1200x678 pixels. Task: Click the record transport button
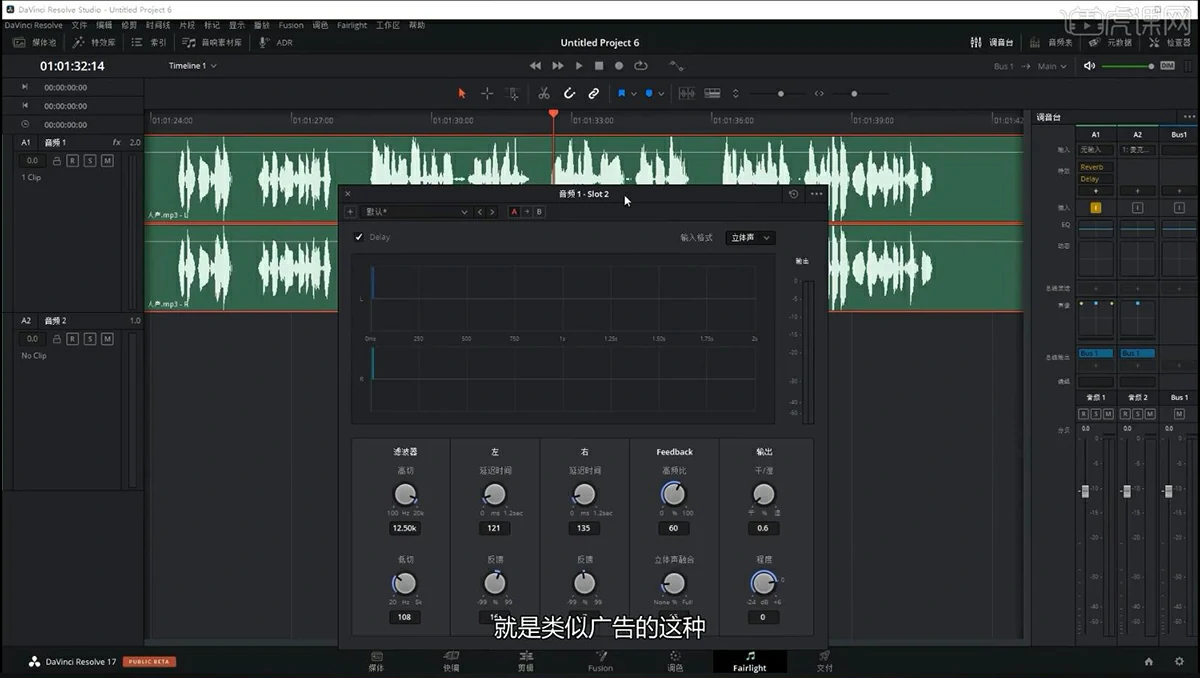tap(619, 66)
